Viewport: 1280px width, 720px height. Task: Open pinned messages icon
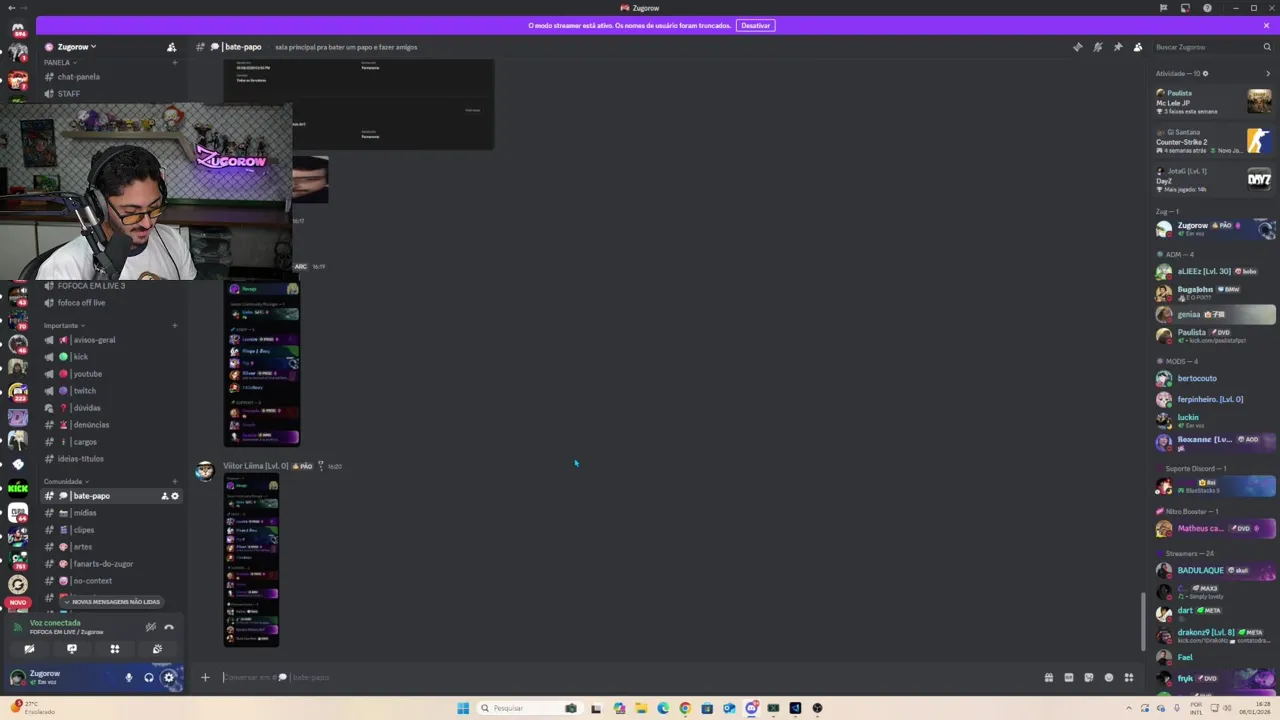1117,47
